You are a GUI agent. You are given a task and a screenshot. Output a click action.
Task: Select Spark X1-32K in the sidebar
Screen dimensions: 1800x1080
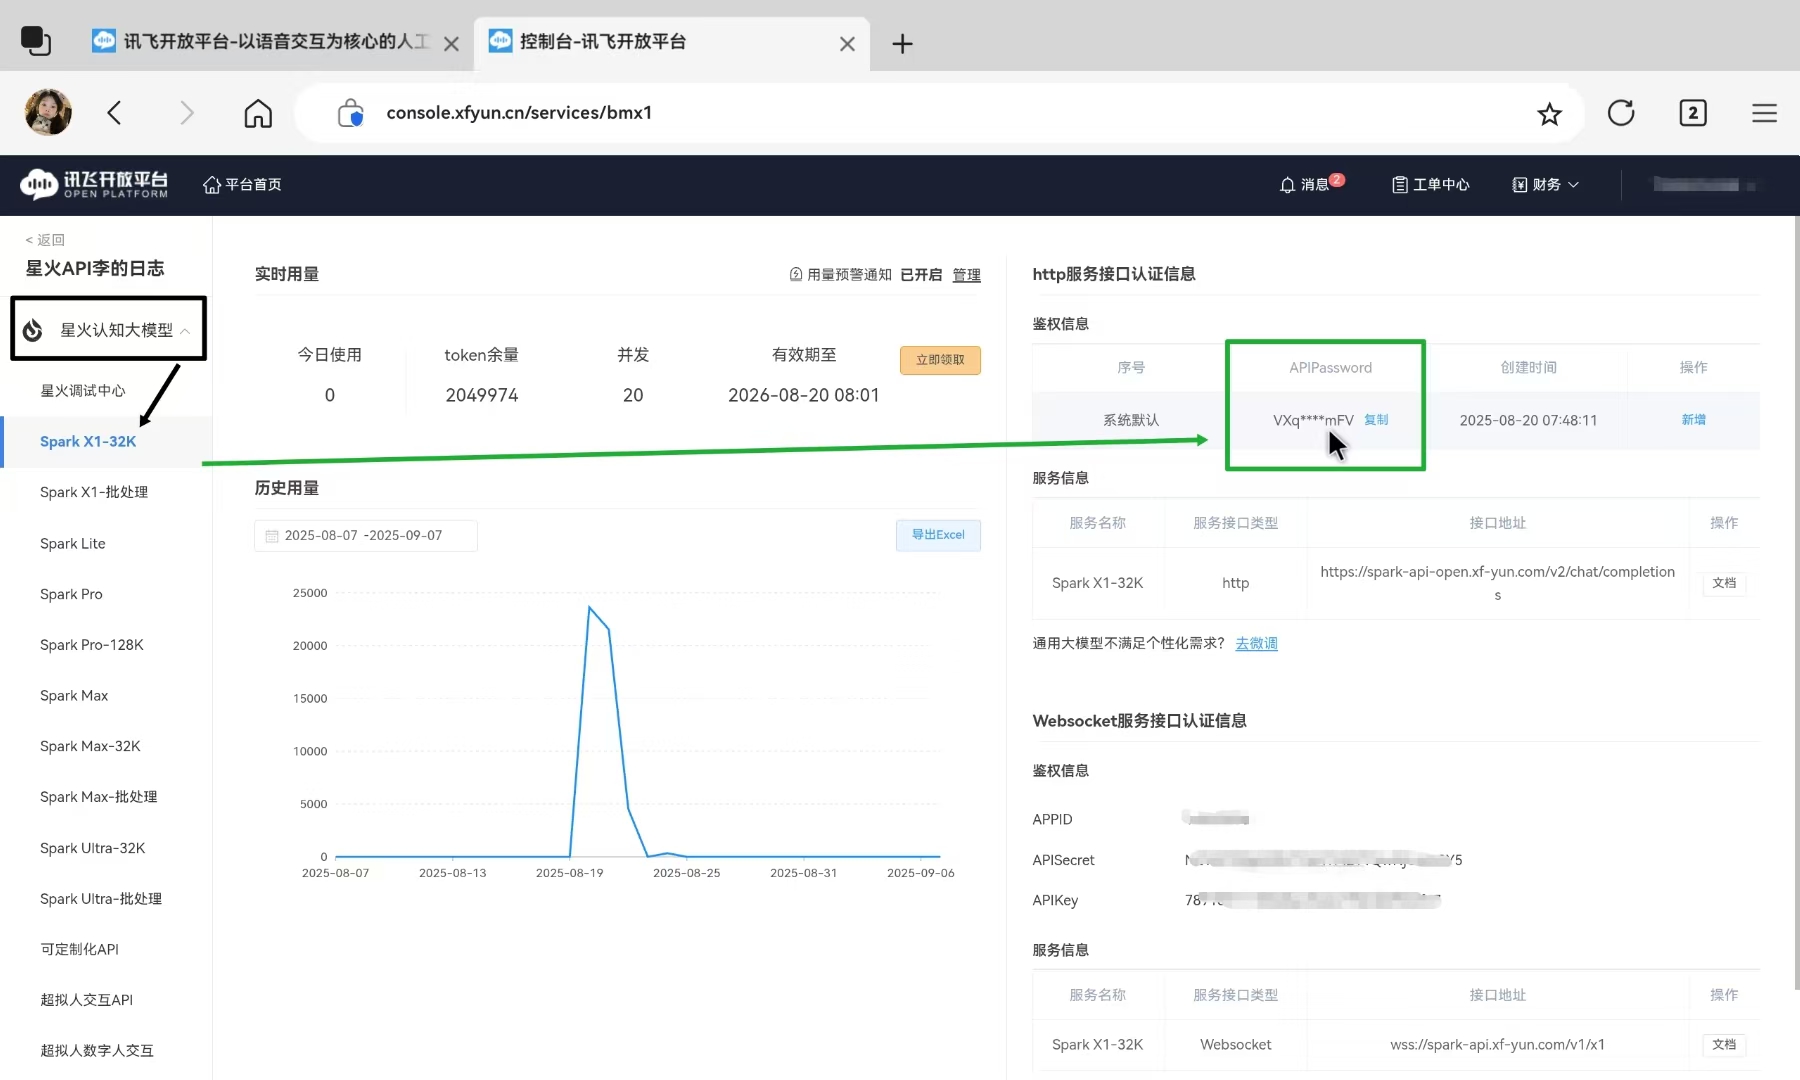tap(88, 442)
